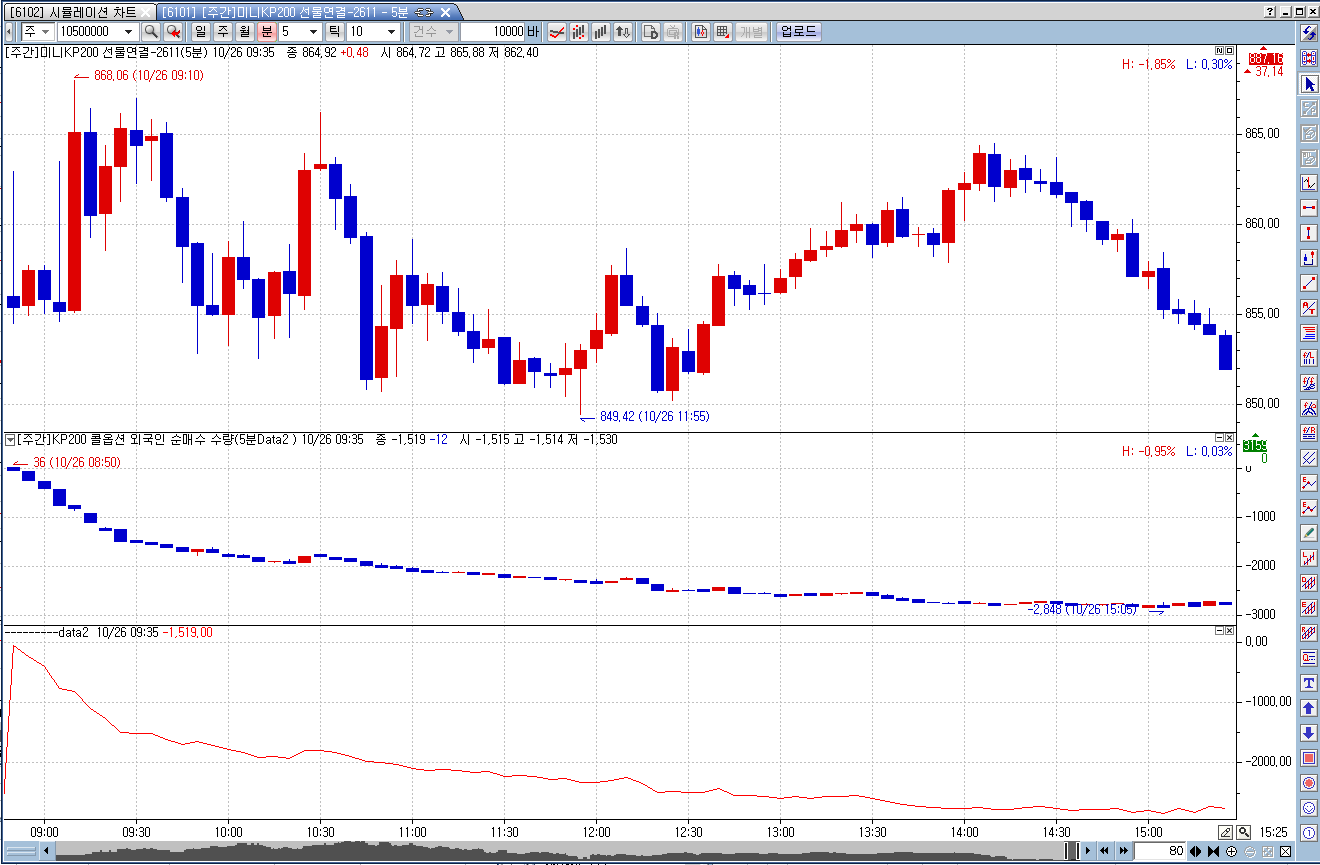Viewport: 1320px width, 865px height.
Task: Click the zoom-in plus circle icon
Action: click(x=1231, y=852)
